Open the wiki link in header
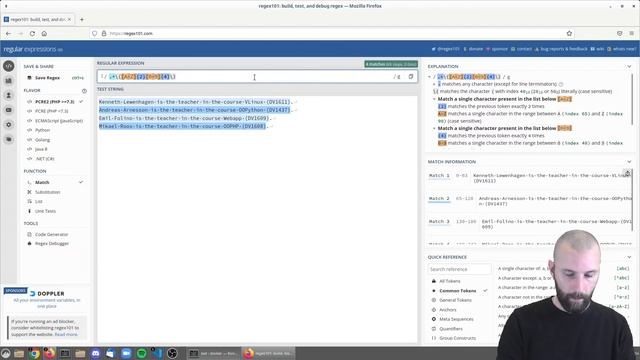The height and width of the screenshot is (360, 640). coord(598,49)
